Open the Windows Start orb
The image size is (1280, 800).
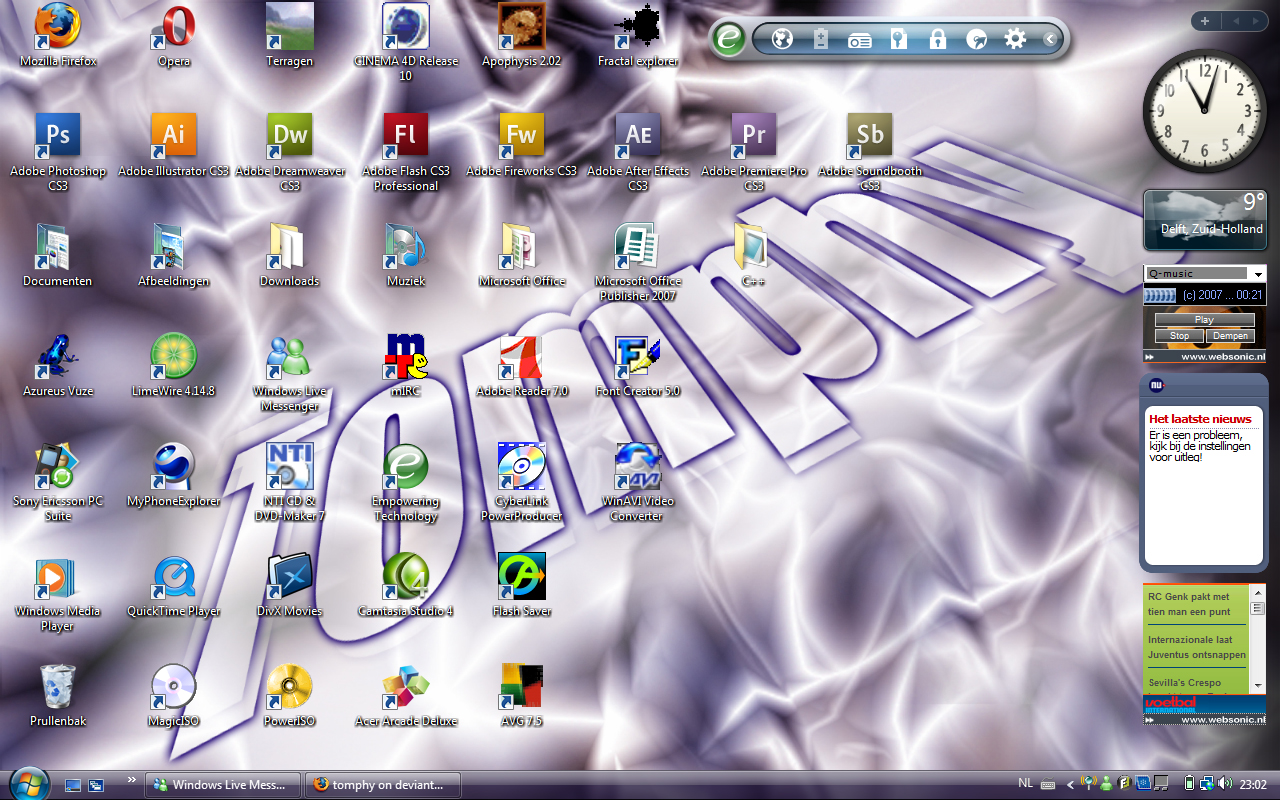pyautogui.click(x=28, y=783)
